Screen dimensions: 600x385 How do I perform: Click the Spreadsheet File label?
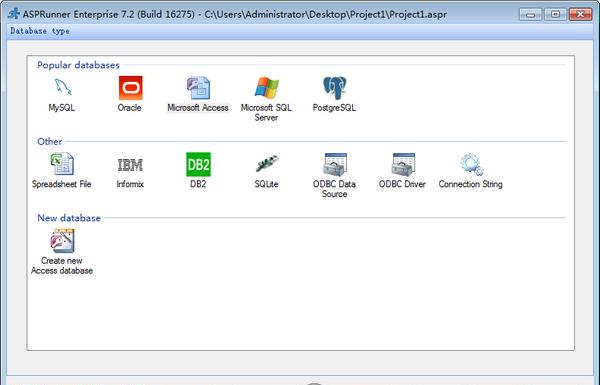(x=62, y=184)
